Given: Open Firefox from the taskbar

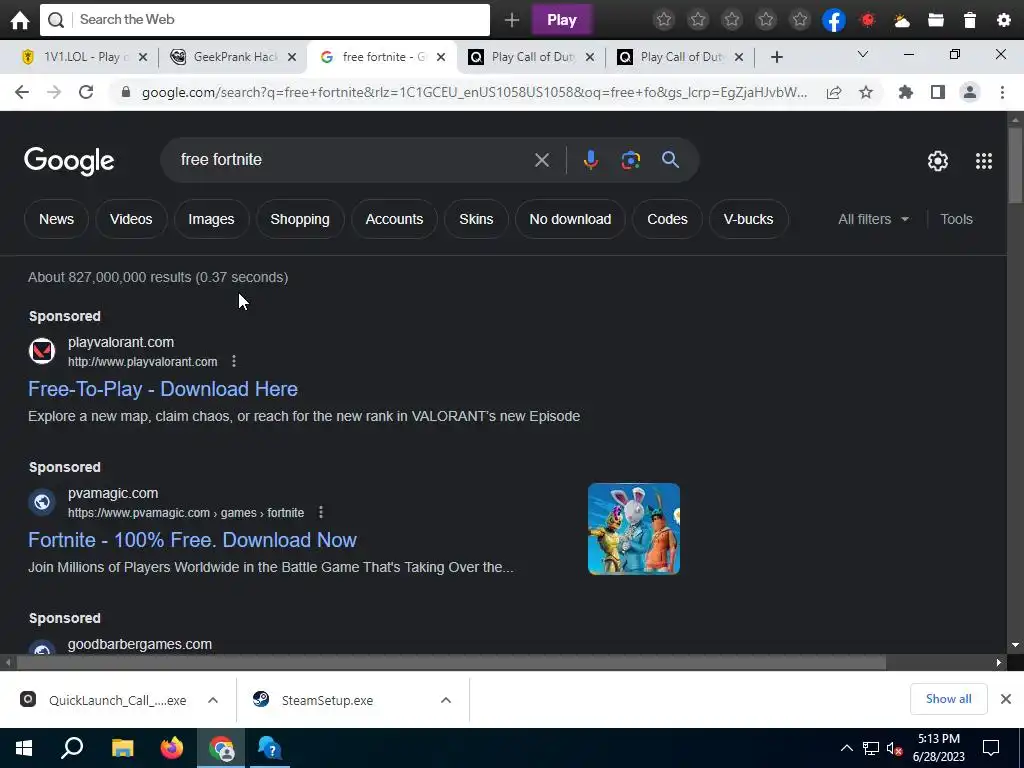Looking at the screenshot, I should click(172, 748).
